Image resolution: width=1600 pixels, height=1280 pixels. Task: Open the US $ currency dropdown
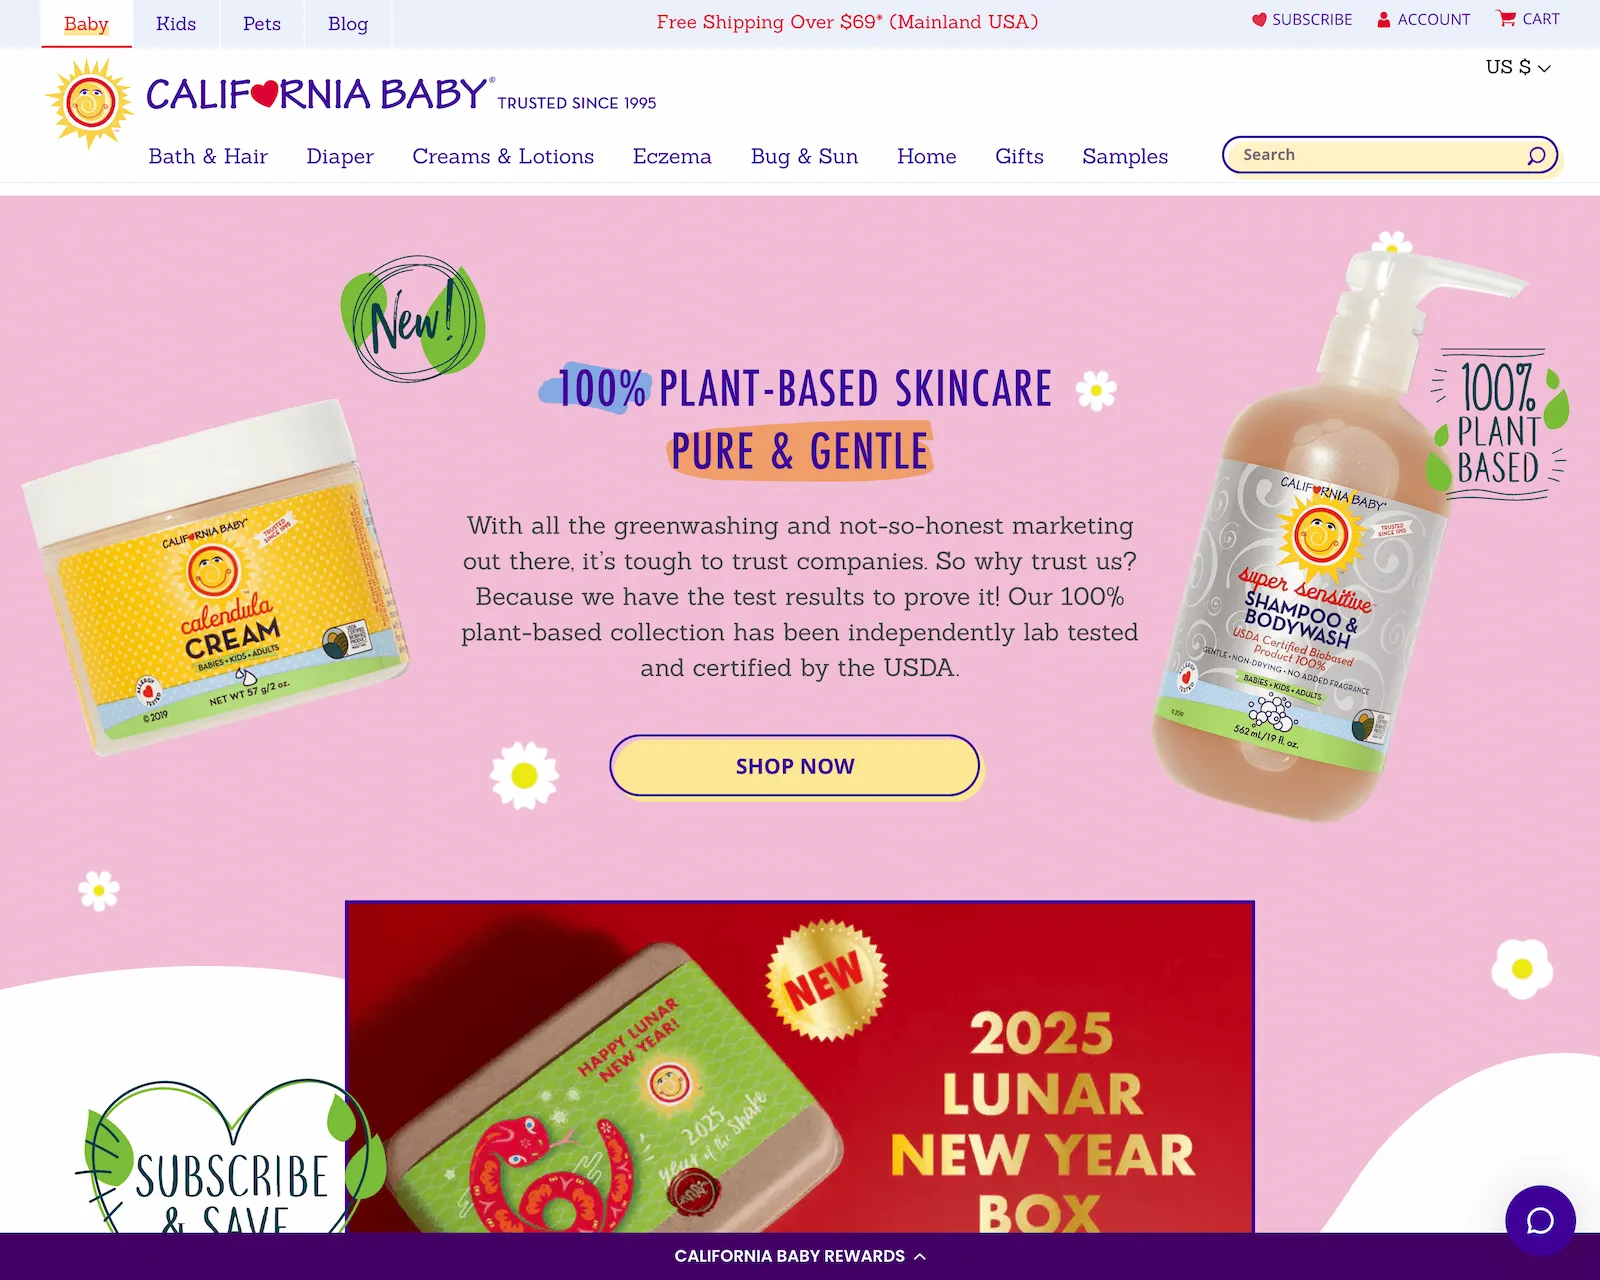point(1517,67)
